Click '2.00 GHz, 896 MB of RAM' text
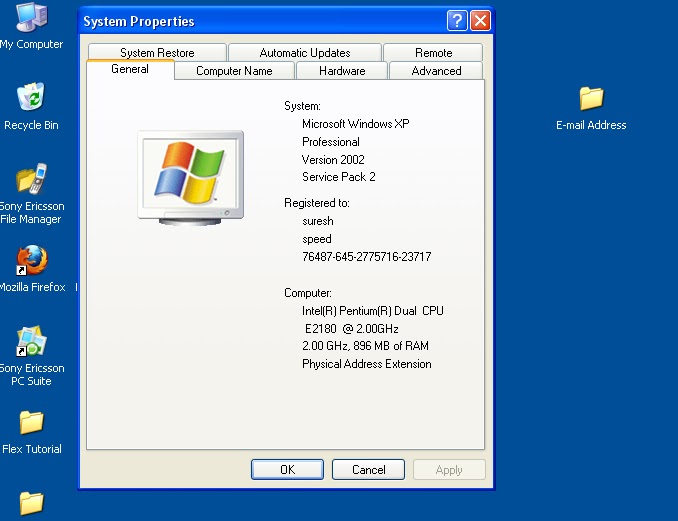The image size is (678, 521). point(365,346)
